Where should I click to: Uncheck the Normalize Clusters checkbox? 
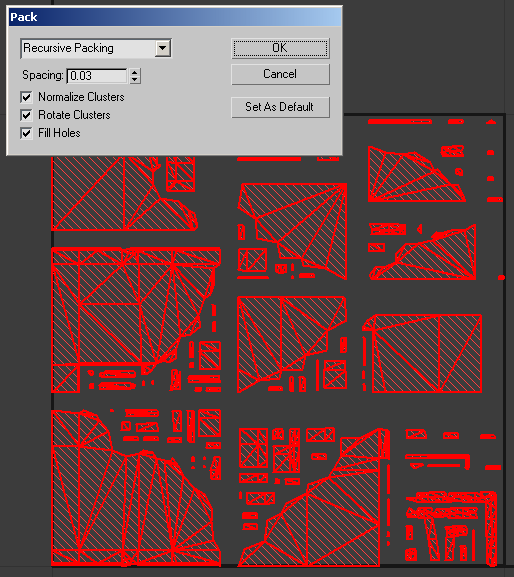pos(26,97)
